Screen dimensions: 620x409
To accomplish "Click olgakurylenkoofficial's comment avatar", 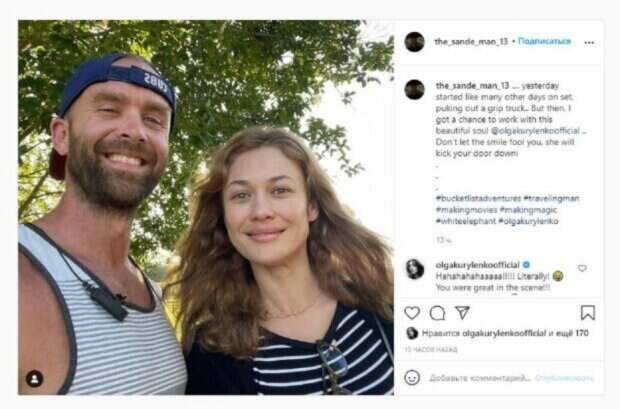I will [x=414, y=268].
